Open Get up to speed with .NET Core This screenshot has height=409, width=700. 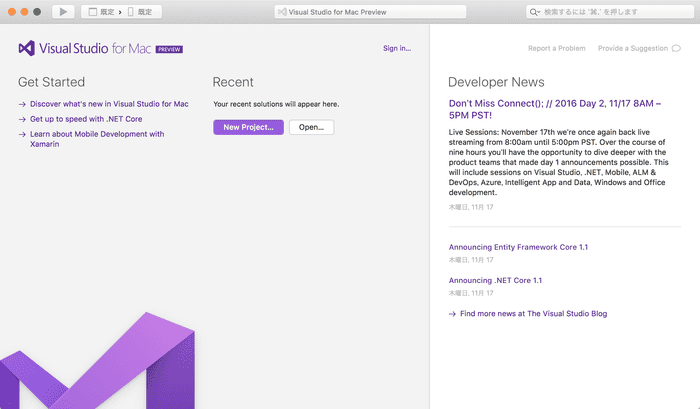coord(85,119)
